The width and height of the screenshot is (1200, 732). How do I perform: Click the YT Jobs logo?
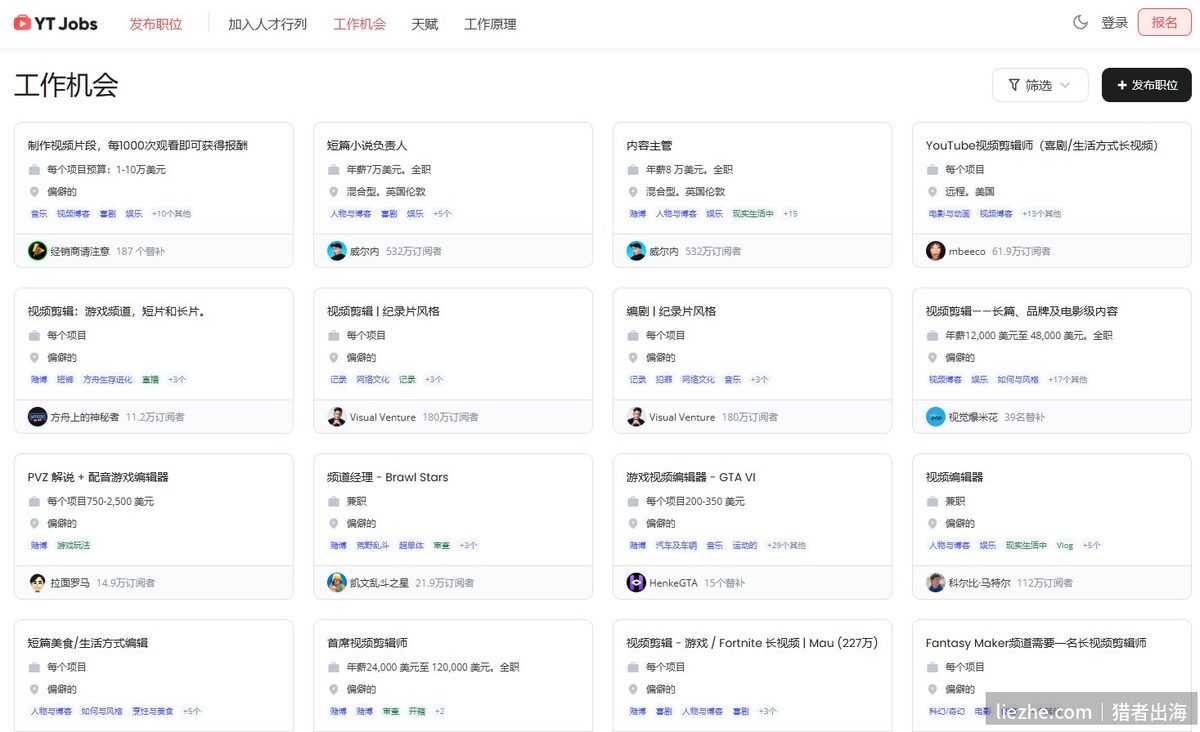[56, 23]
